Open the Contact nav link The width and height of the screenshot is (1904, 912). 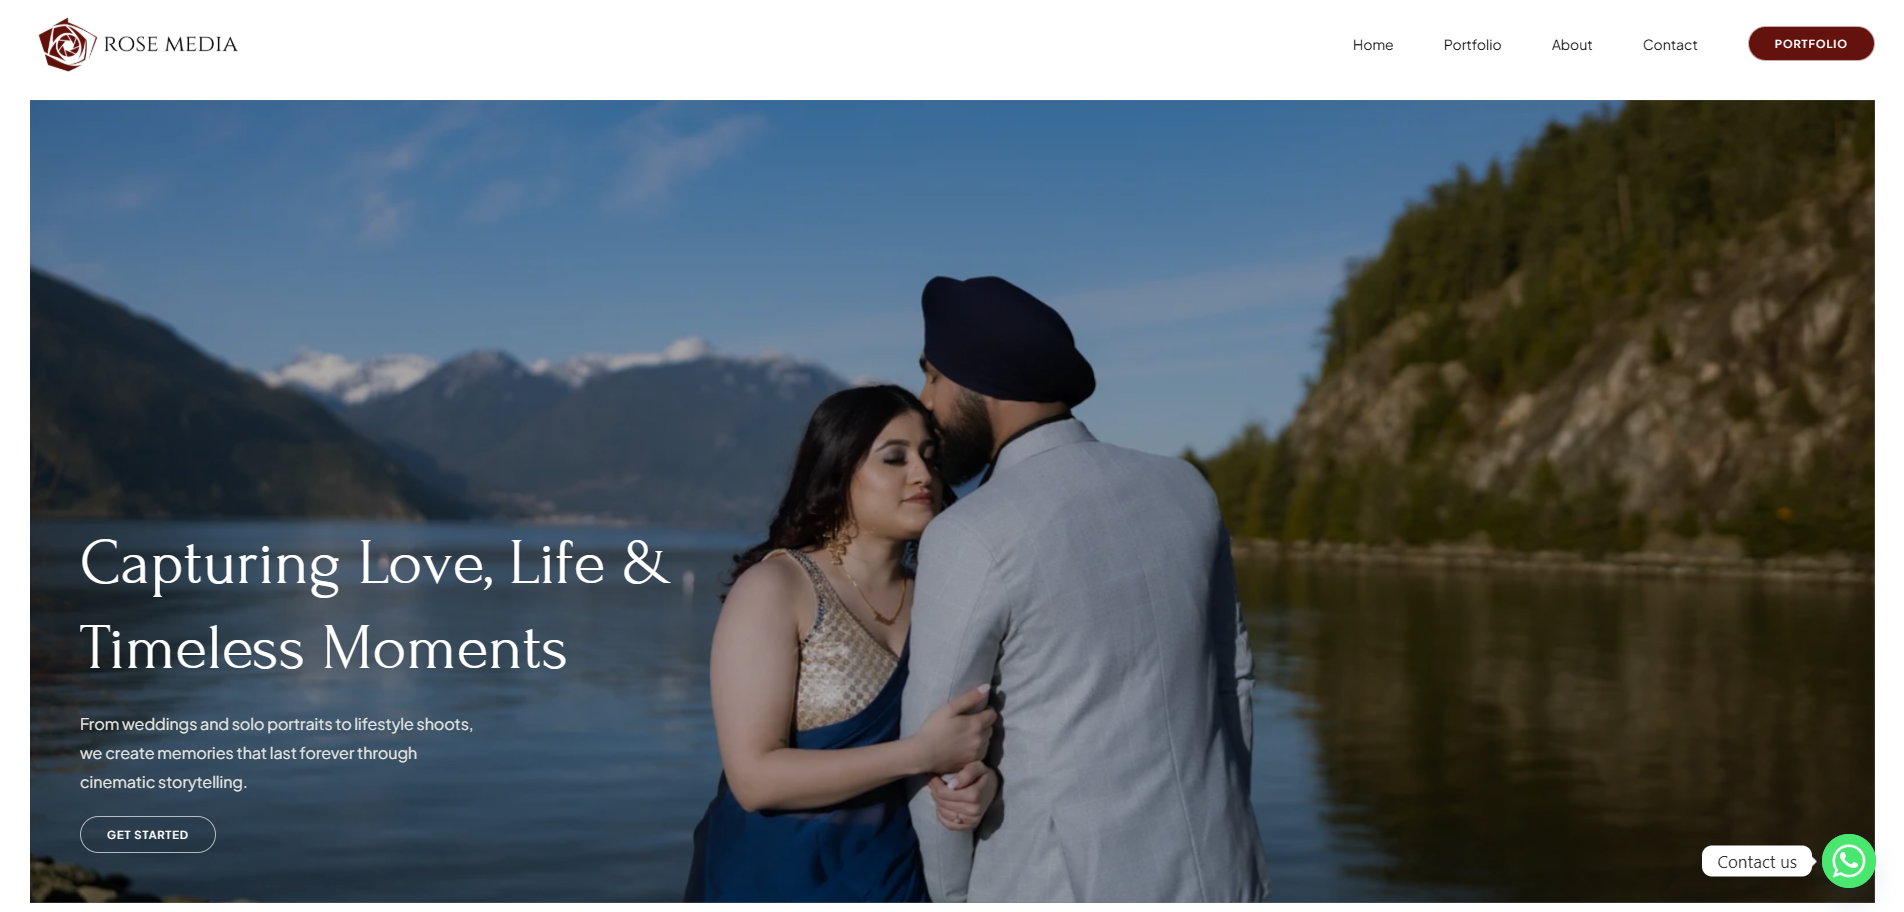[1670, 45]
